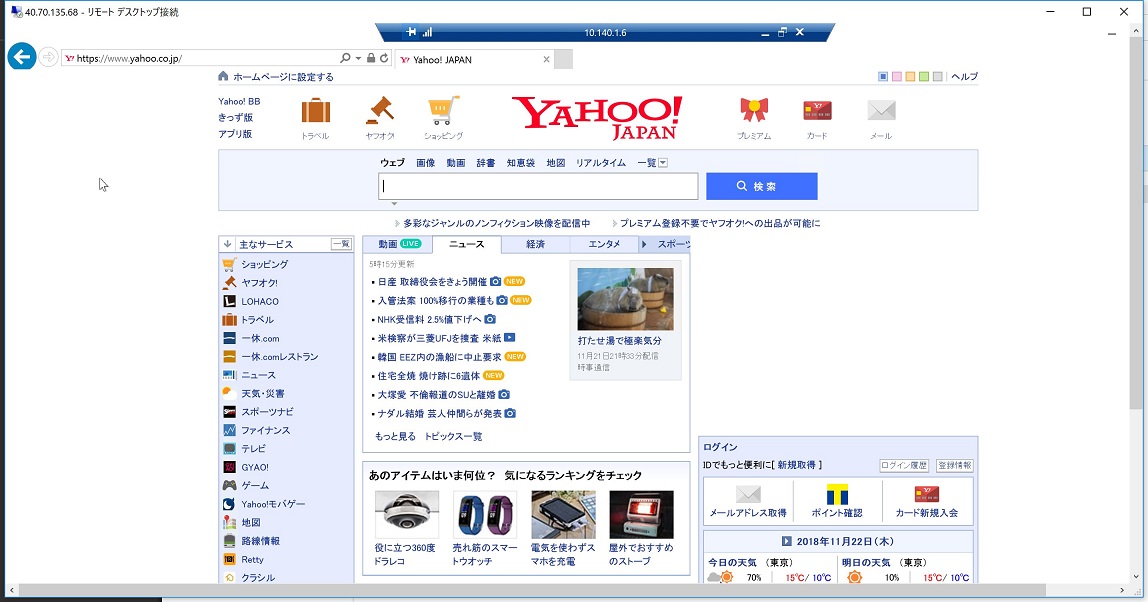Refresh the page with the reload icon
The image size is (1148, 602).
tap(384, 58)
